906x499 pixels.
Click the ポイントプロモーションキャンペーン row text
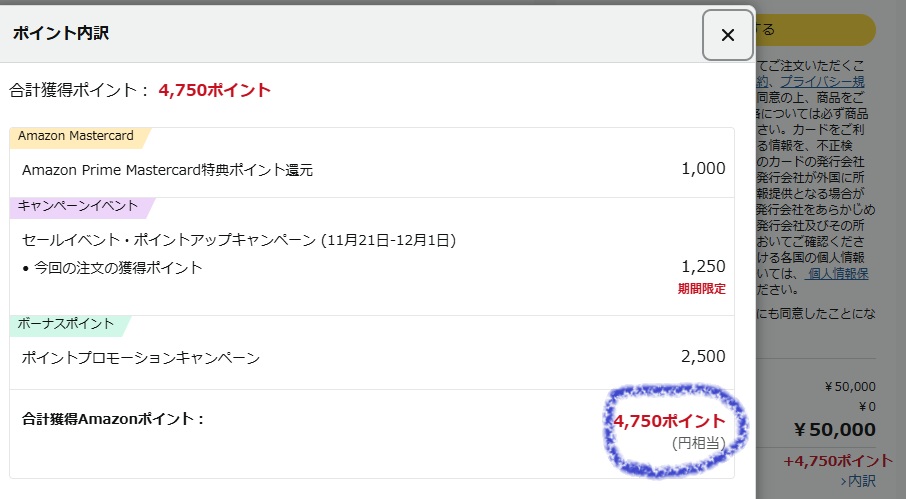pos(141,358)
